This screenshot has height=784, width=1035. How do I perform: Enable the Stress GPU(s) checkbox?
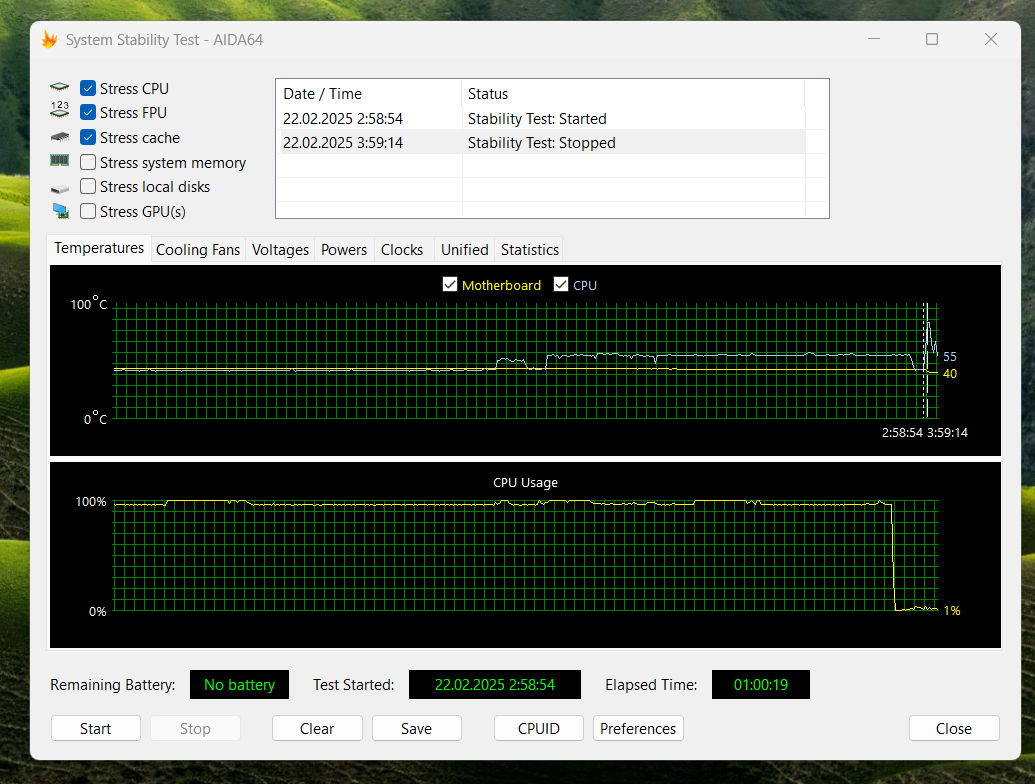88,211
